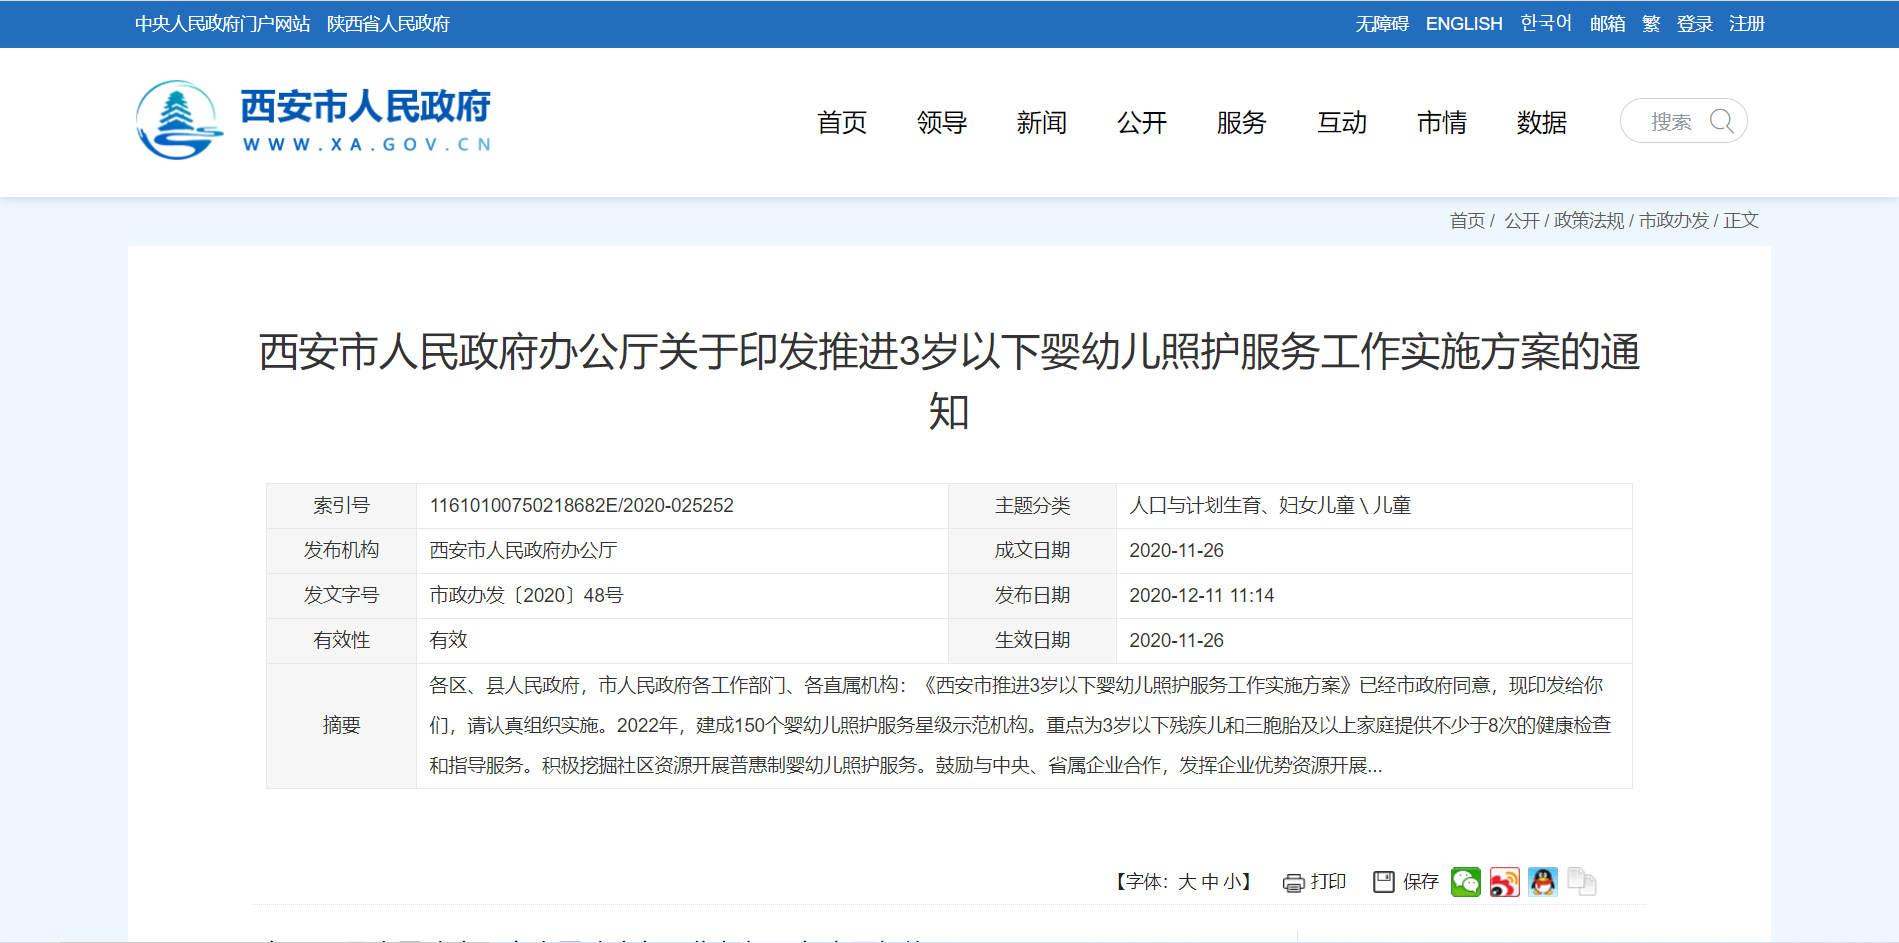Open the ENGLISH language link

(x=1464, y=23)
